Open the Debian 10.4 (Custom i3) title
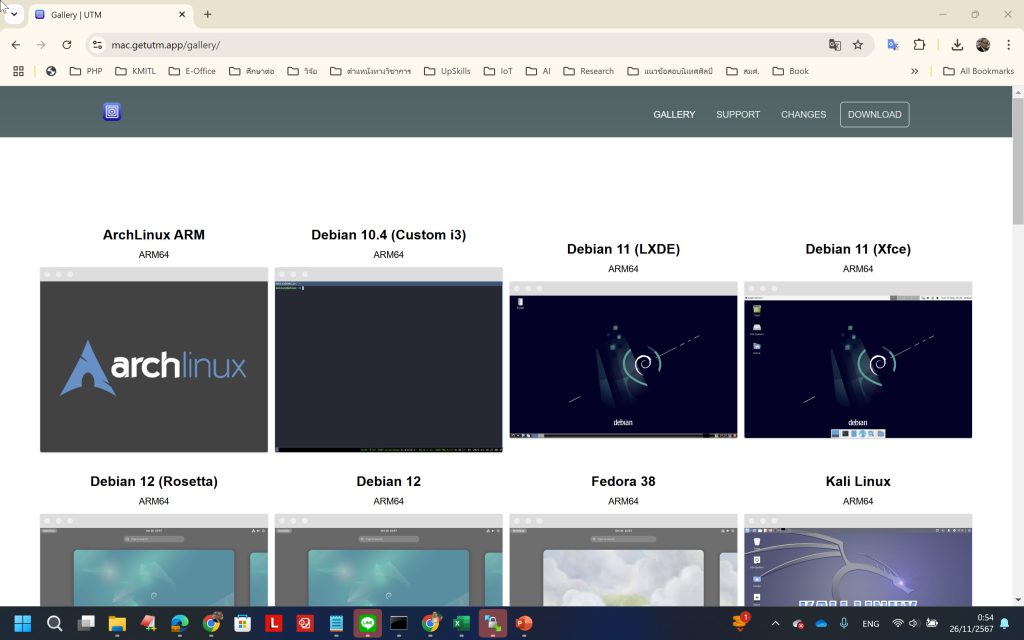 pyautogui.click(x=389, y=235)
